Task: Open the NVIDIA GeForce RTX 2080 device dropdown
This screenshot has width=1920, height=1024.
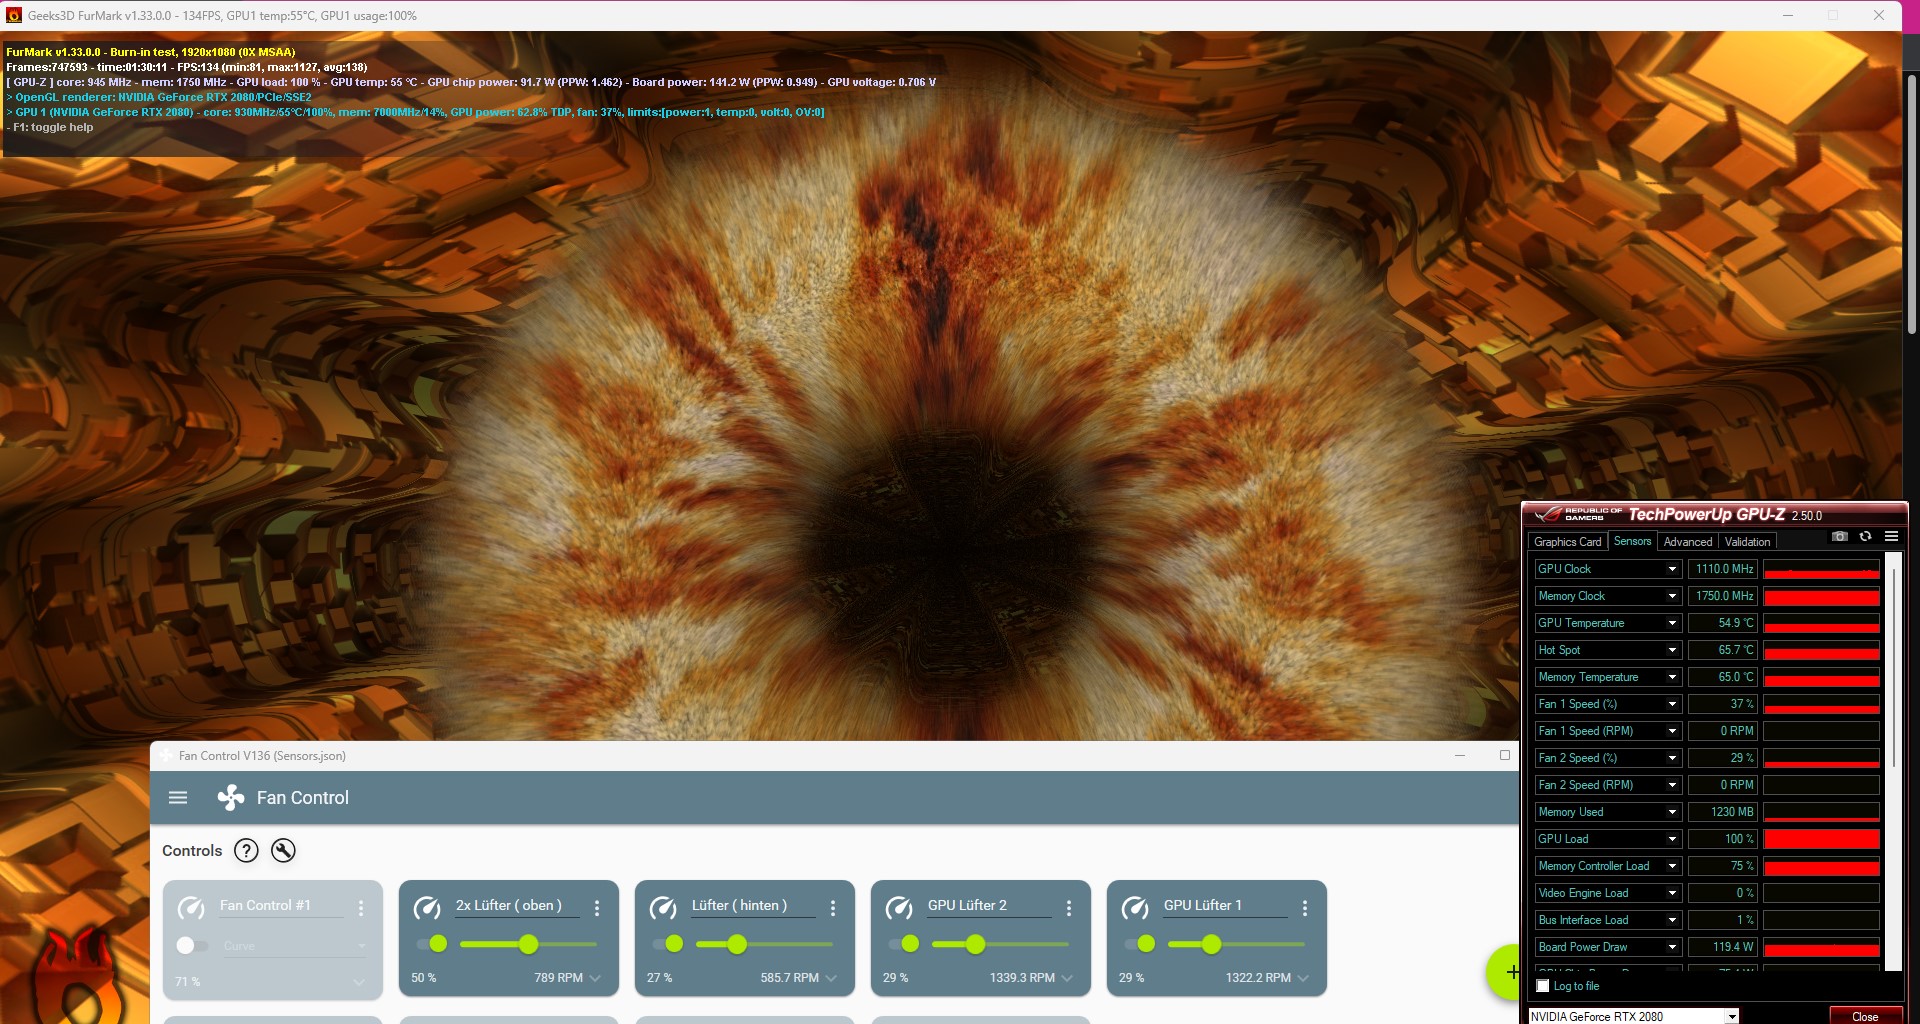Action: (x=1731, y=1015)
